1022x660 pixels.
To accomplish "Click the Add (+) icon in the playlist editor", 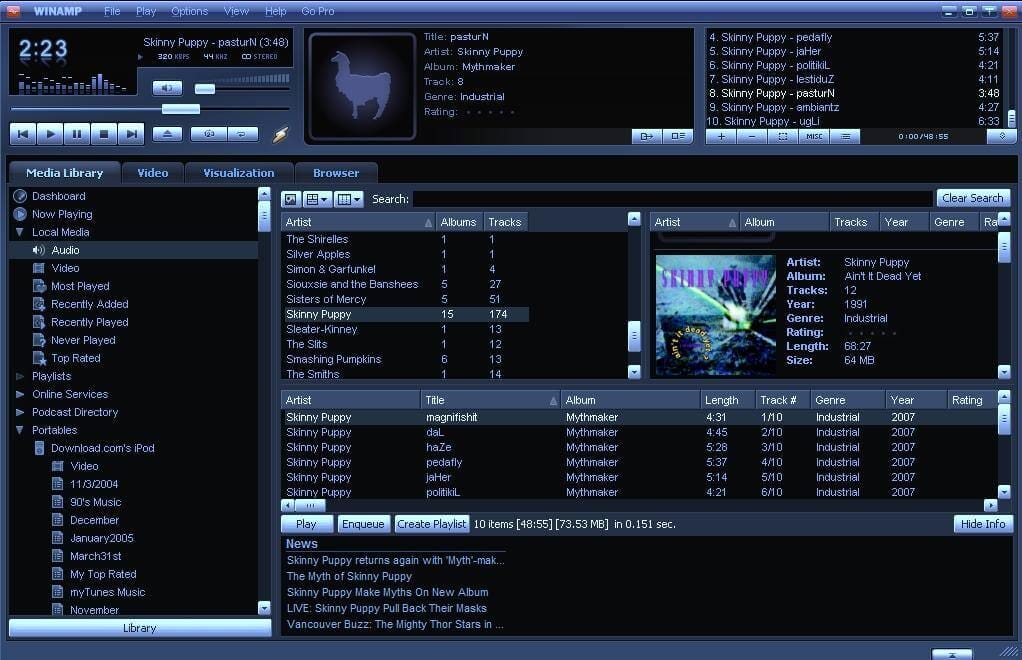I will pyautogui.click(x=721, y=136).
